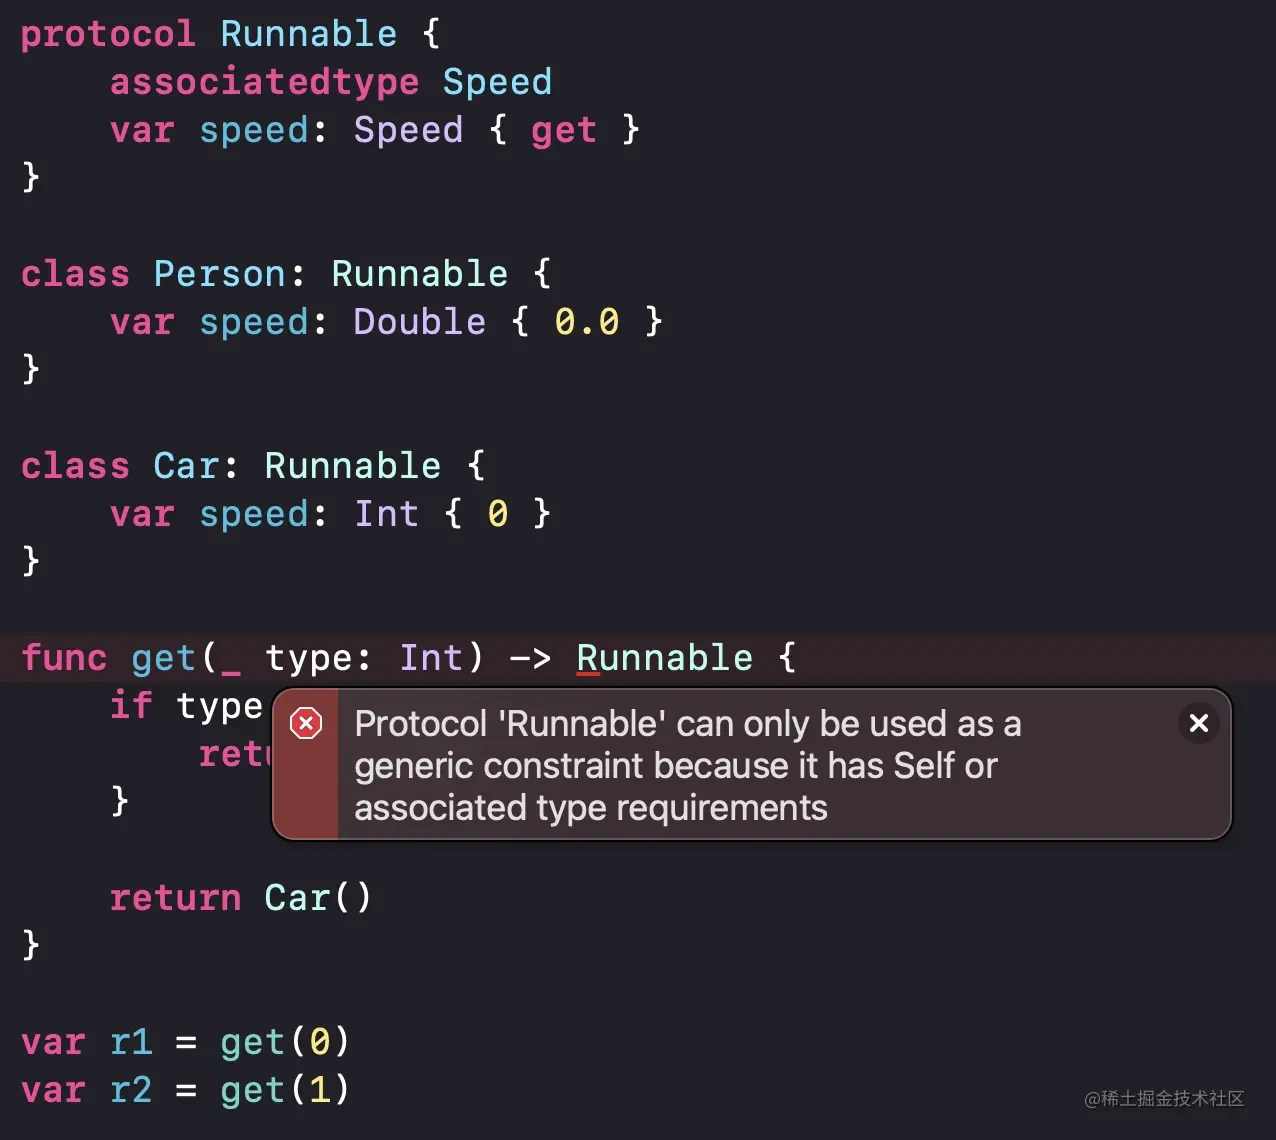Click 'get' function name in declaration
The image size is (1276, 1140).
pyautogui.click(x=164, y=659)
